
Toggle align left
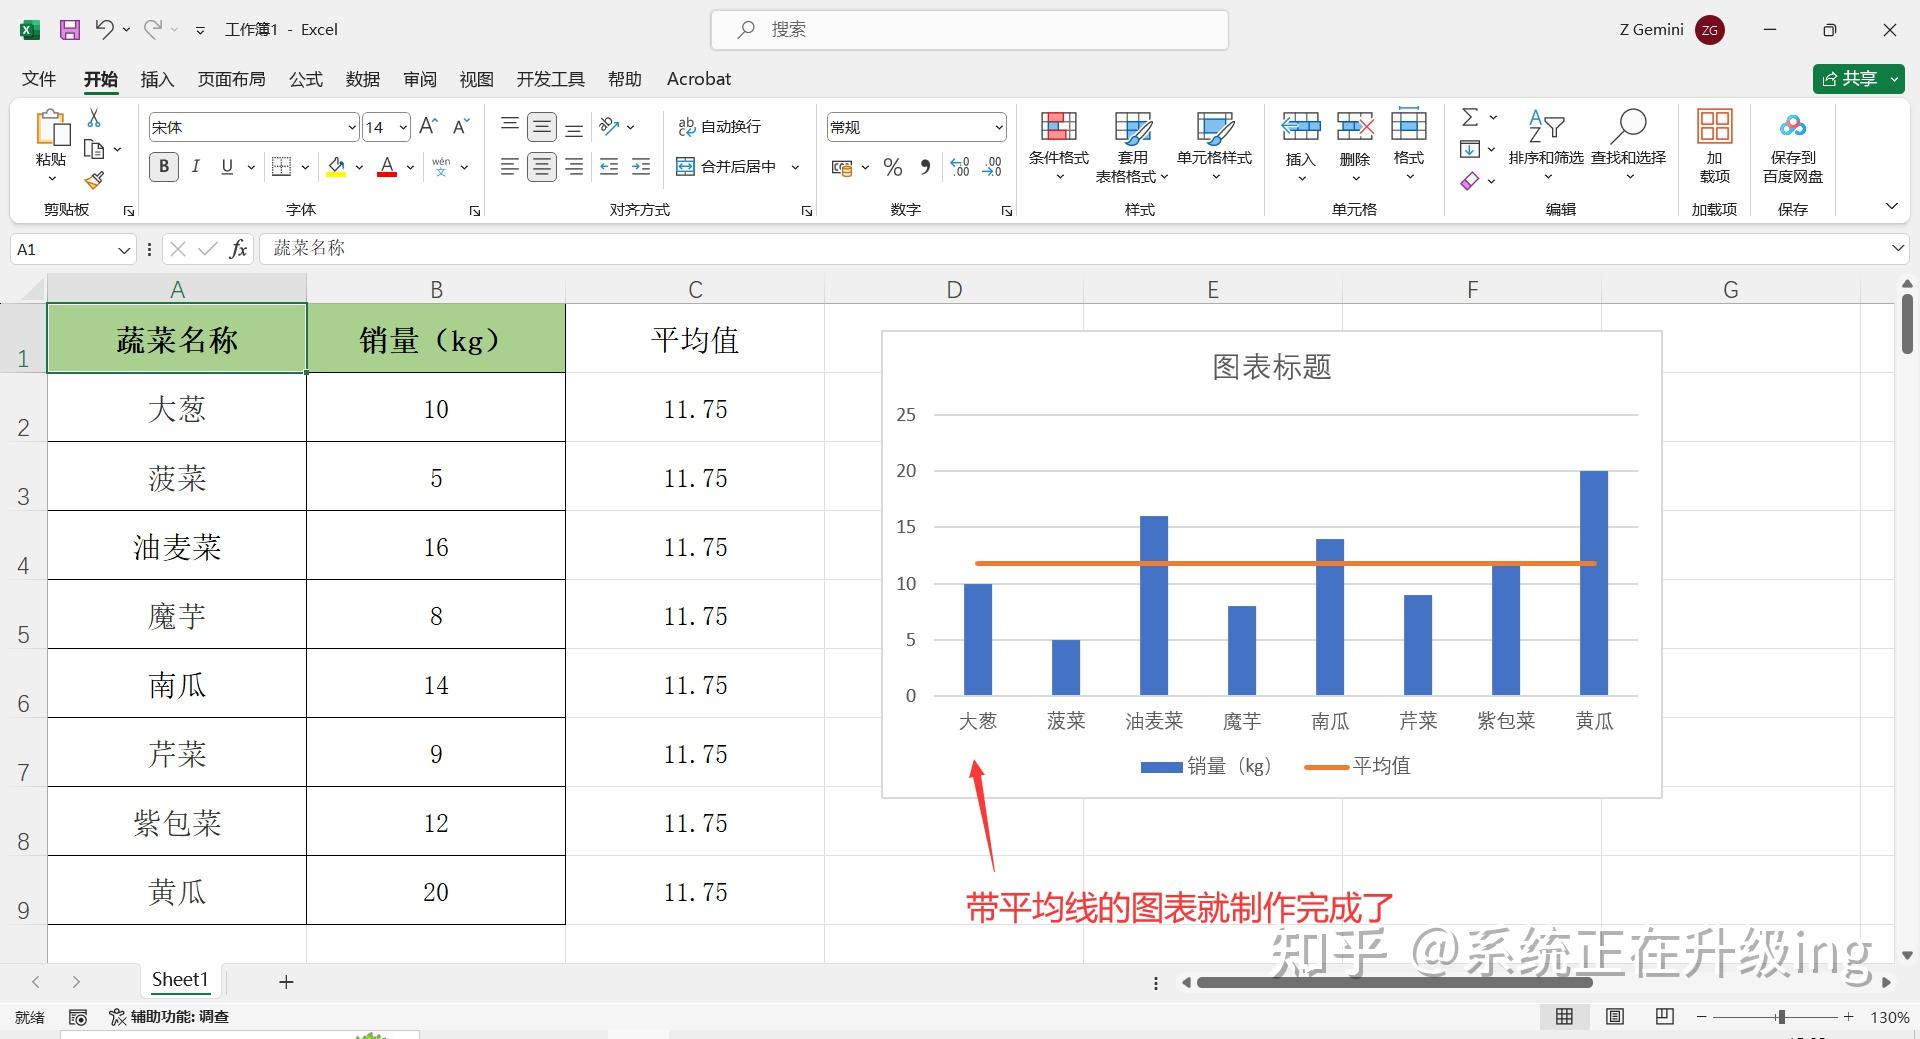(509, 167)
